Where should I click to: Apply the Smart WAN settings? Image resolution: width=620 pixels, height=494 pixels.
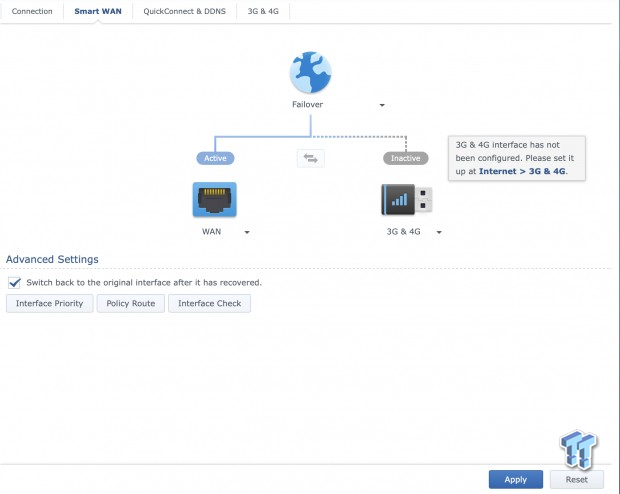(x=516, y=479)
